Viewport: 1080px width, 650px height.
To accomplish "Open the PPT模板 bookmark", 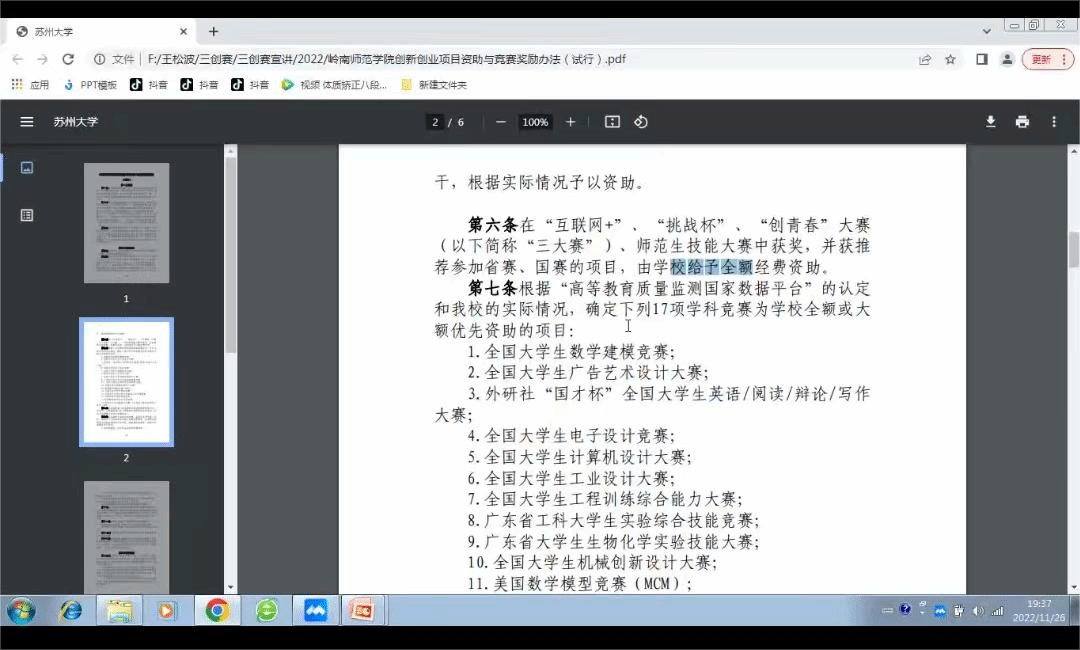I will point(90,85).
